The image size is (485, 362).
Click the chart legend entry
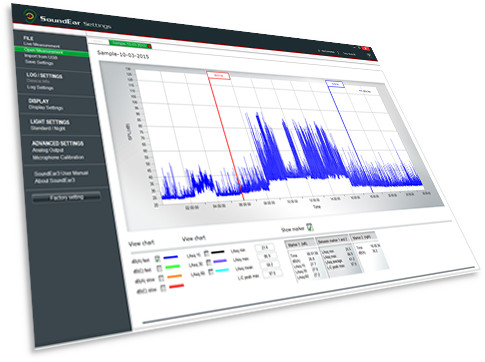click(x=366, y=91)
